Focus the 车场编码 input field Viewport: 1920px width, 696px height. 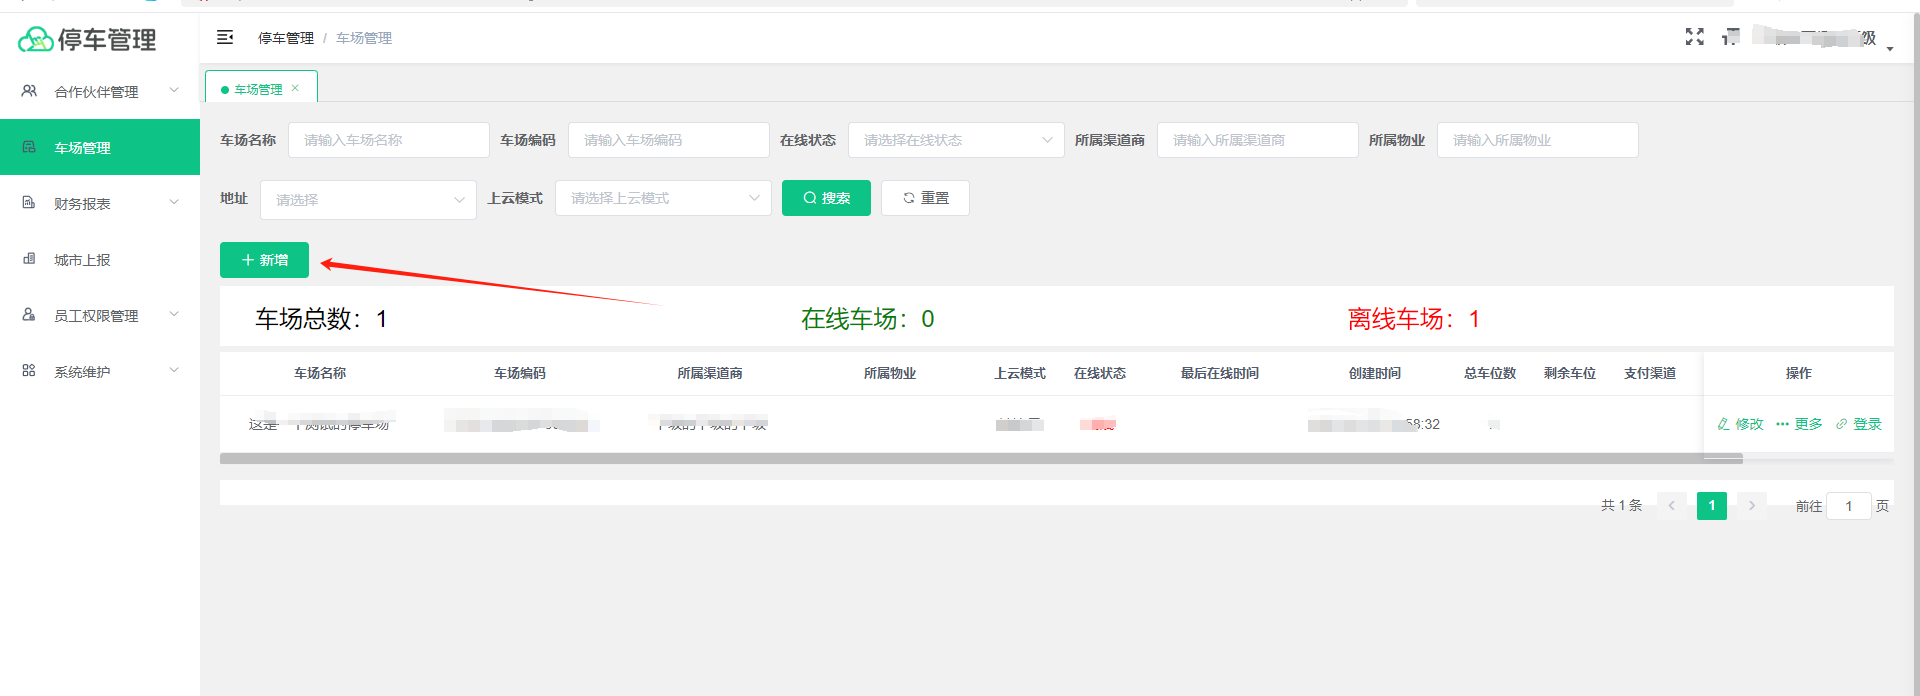669,140
